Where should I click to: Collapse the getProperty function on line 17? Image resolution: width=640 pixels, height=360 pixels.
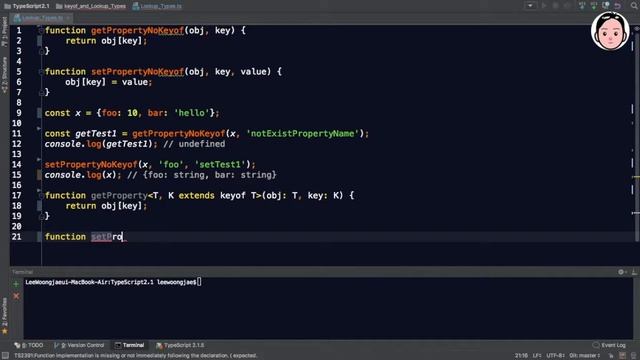[x=41, y=196]
